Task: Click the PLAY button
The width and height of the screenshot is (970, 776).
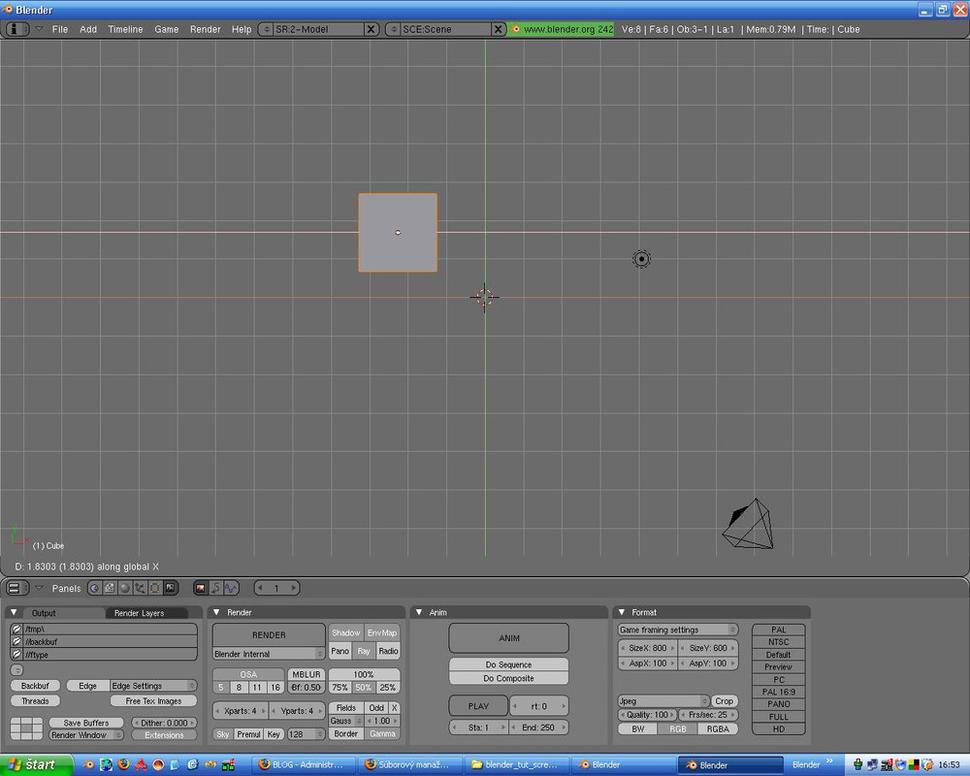Action: click(x=478, y=706)
